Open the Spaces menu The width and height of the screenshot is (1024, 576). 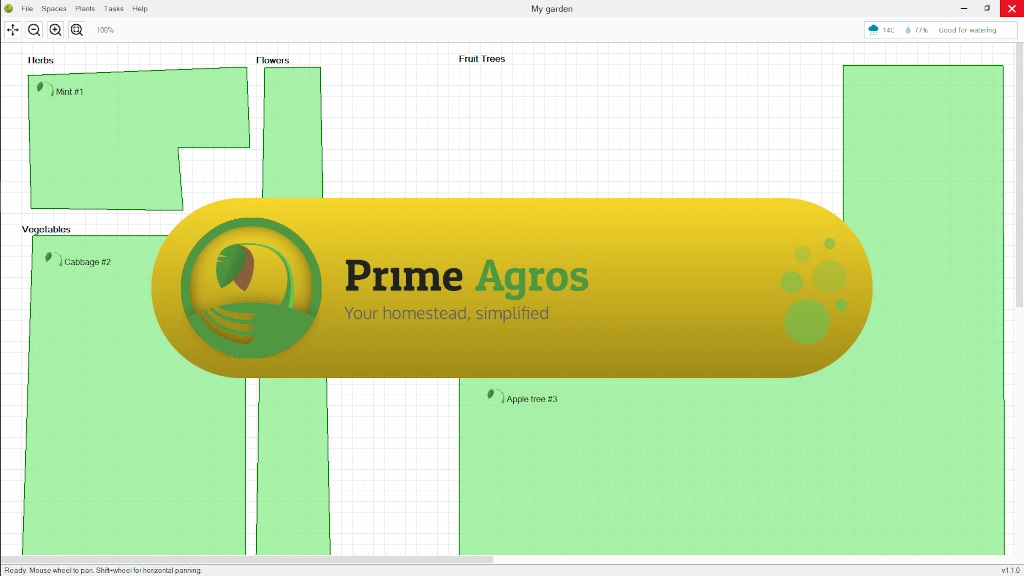[x=54, y=8]
